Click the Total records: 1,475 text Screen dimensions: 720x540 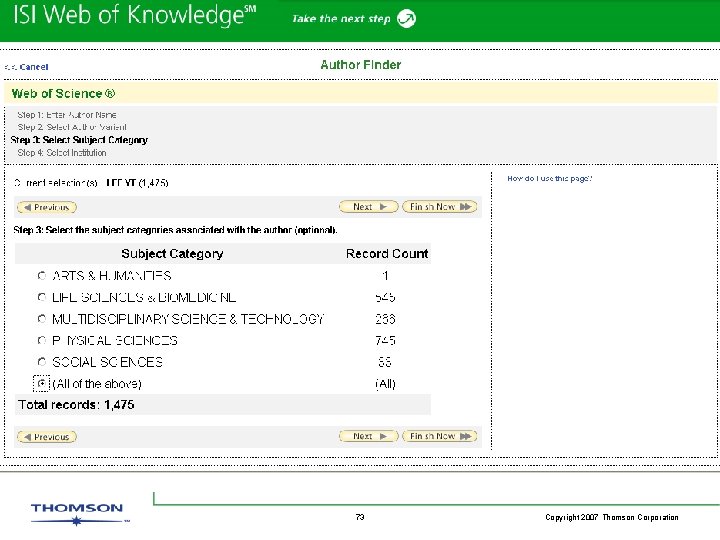[x=76, y=405]
